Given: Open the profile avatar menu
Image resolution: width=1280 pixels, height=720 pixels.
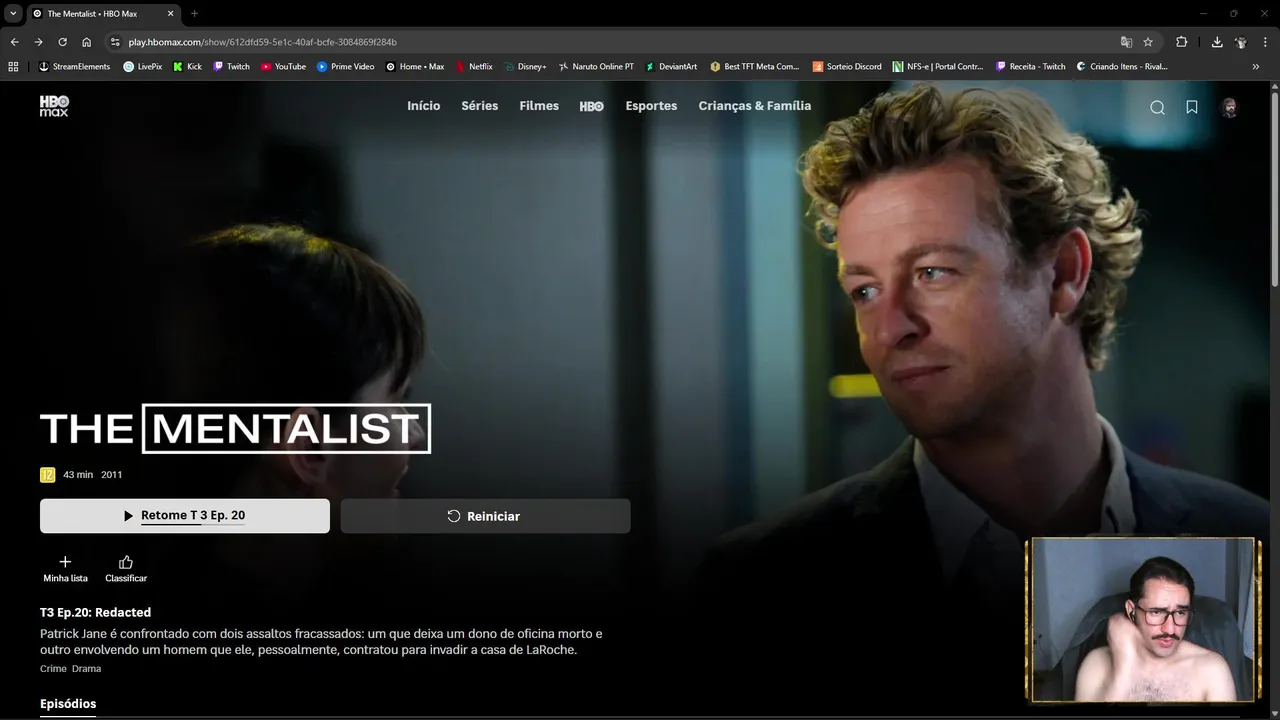Looking at the screenshot, I should (1229, 108).
